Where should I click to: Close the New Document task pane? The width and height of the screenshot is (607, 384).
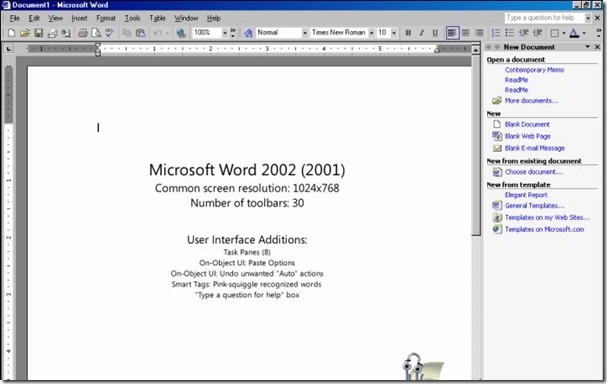pos(597,47)
